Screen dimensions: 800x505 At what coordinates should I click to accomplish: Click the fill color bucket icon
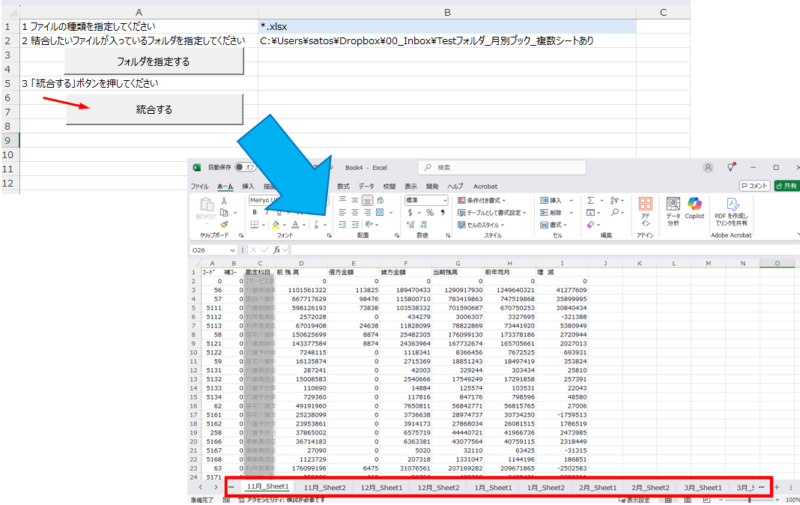[x=273, y=225]
